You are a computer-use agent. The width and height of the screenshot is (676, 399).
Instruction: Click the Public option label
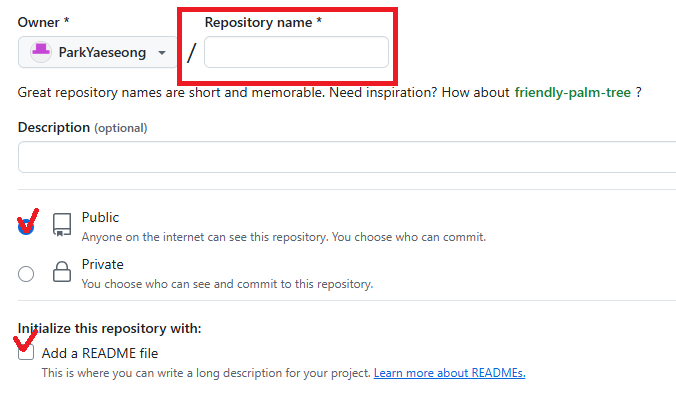tap(100, 217)
